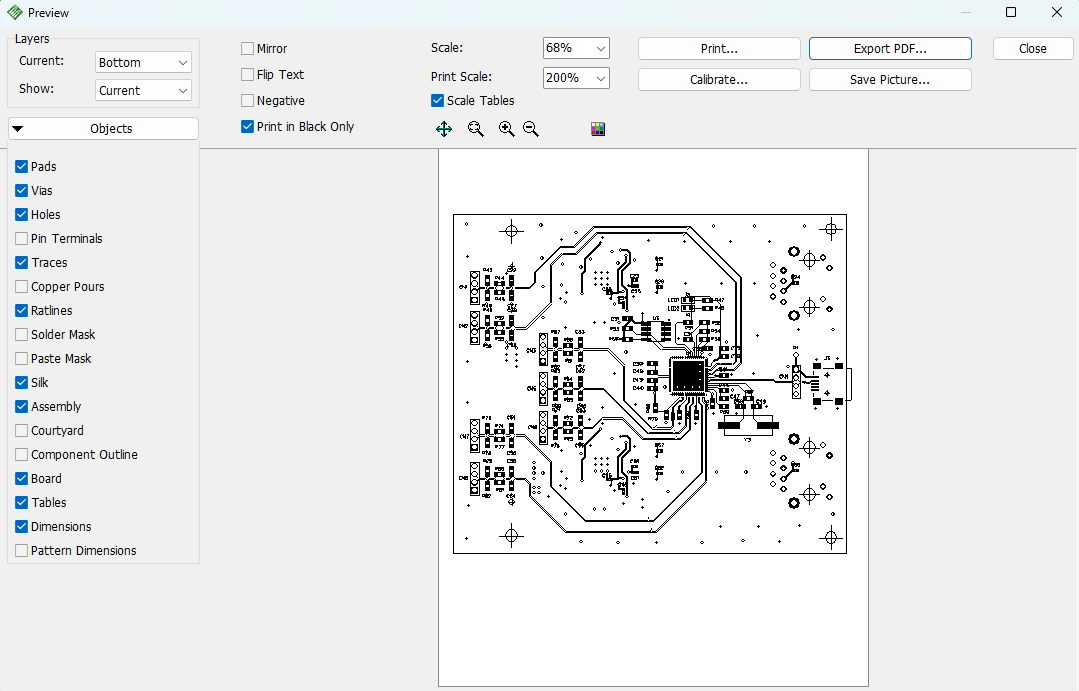Click the zoom window magnifier icon

[476, 129]
